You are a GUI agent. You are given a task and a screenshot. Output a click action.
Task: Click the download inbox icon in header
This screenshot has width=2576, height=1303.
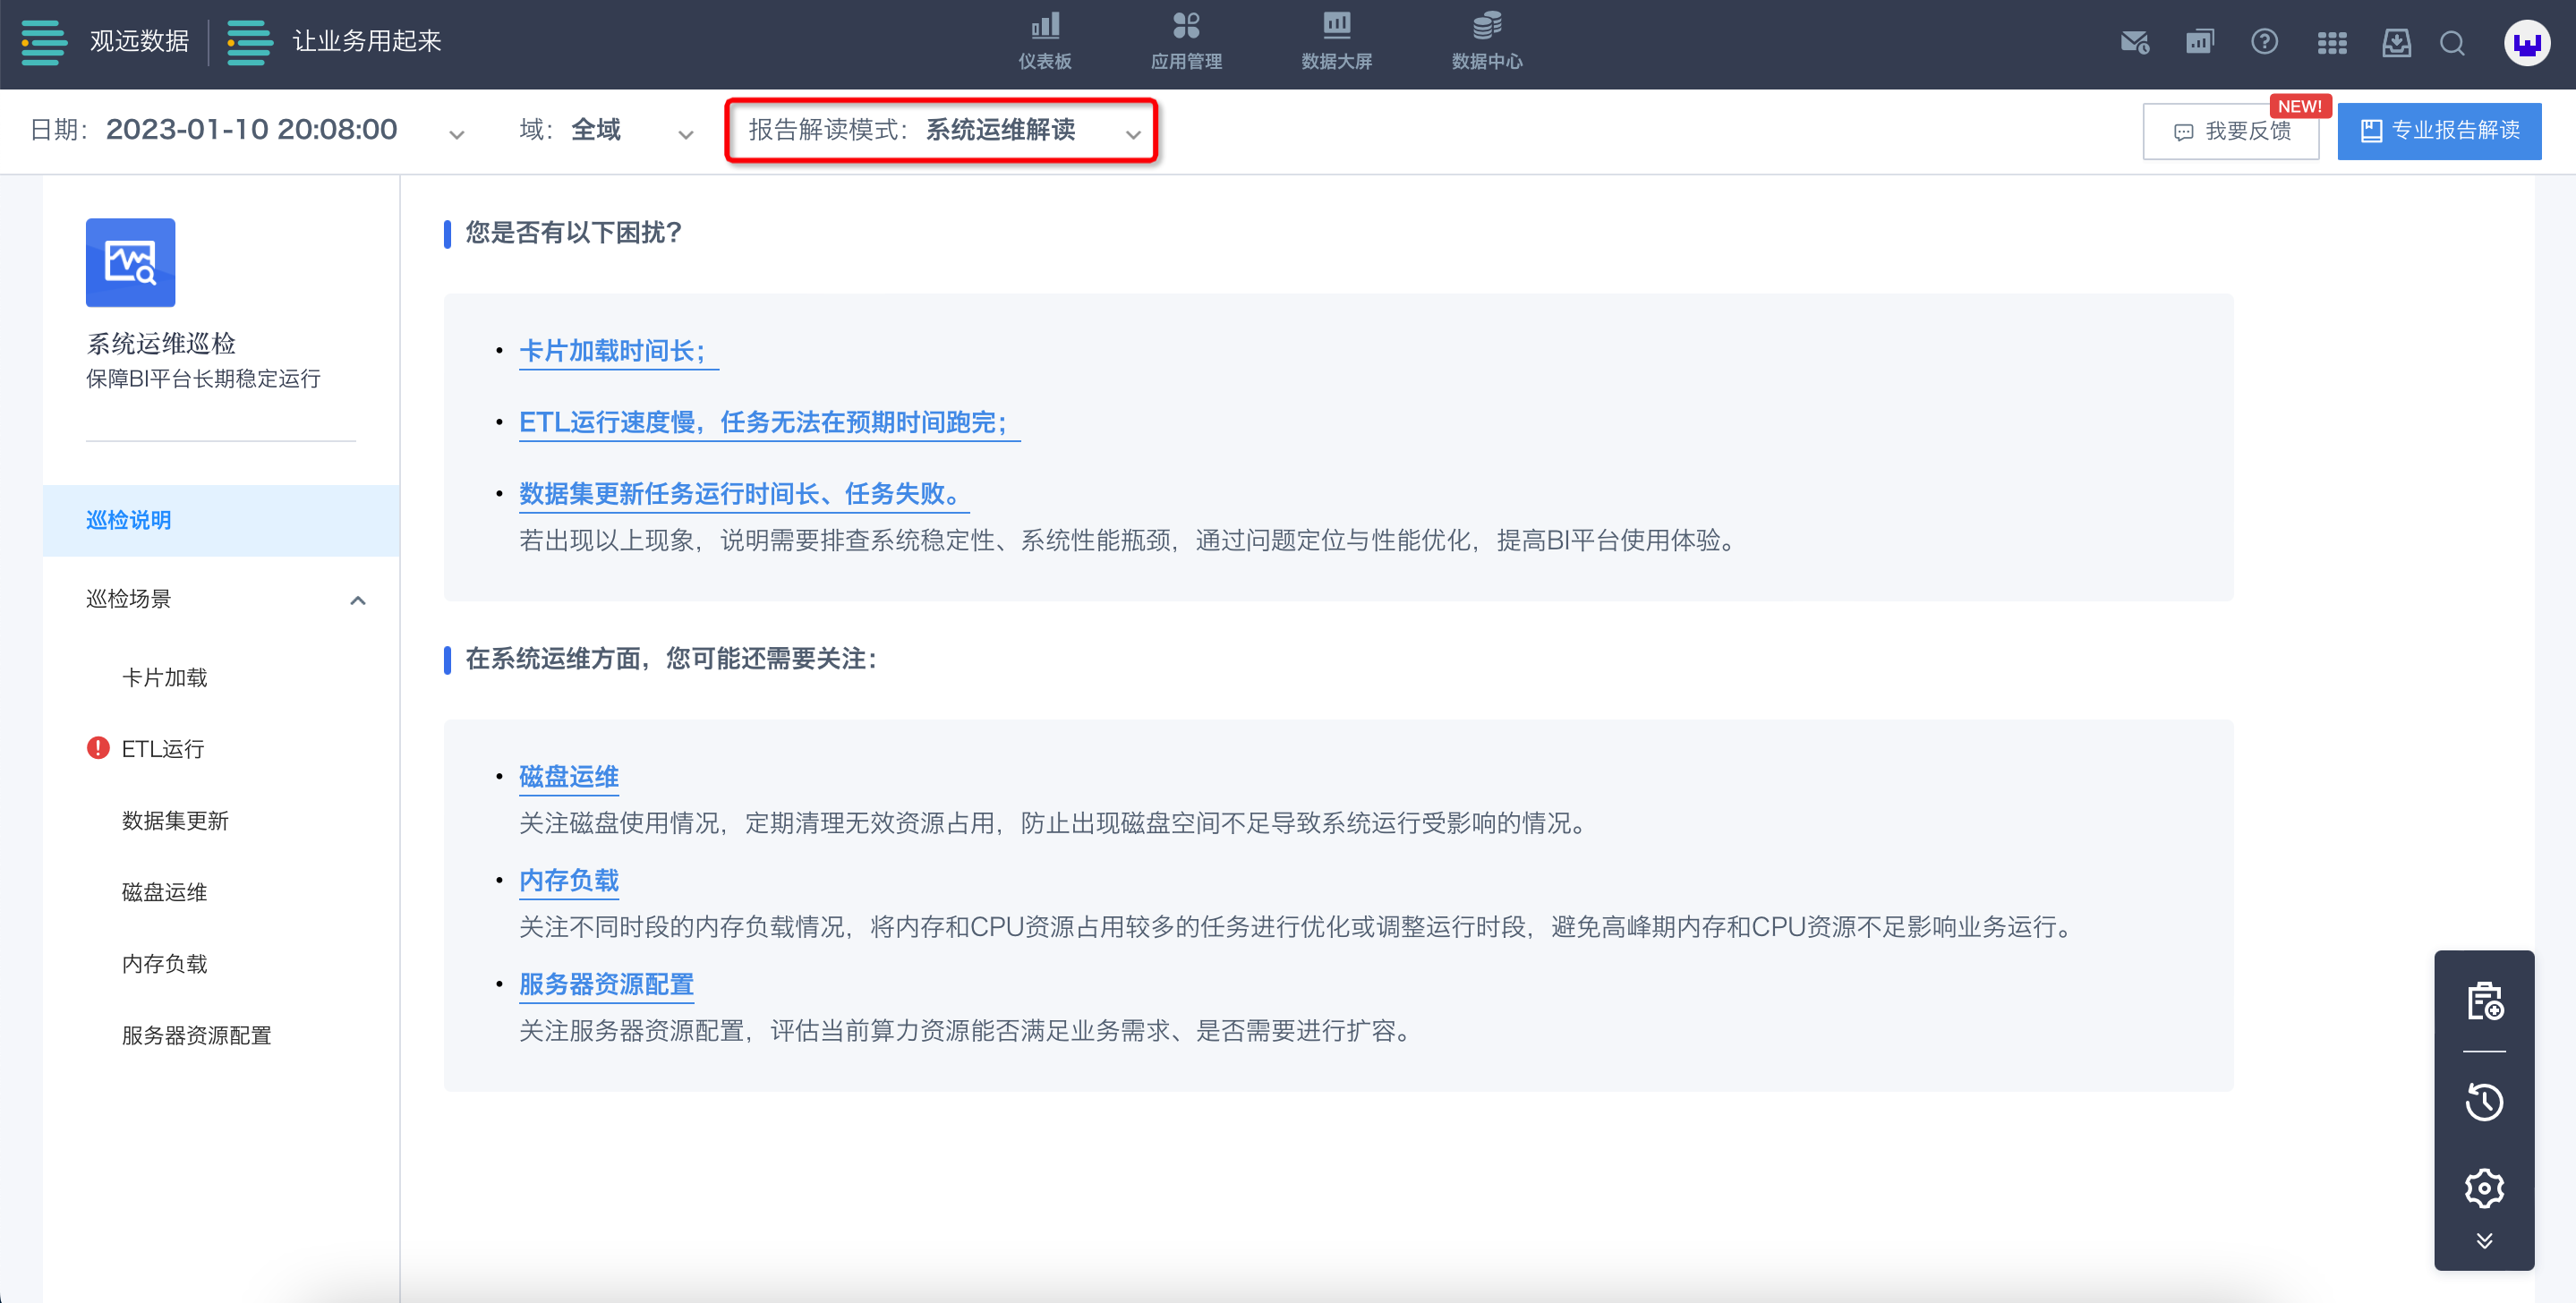2396,43
